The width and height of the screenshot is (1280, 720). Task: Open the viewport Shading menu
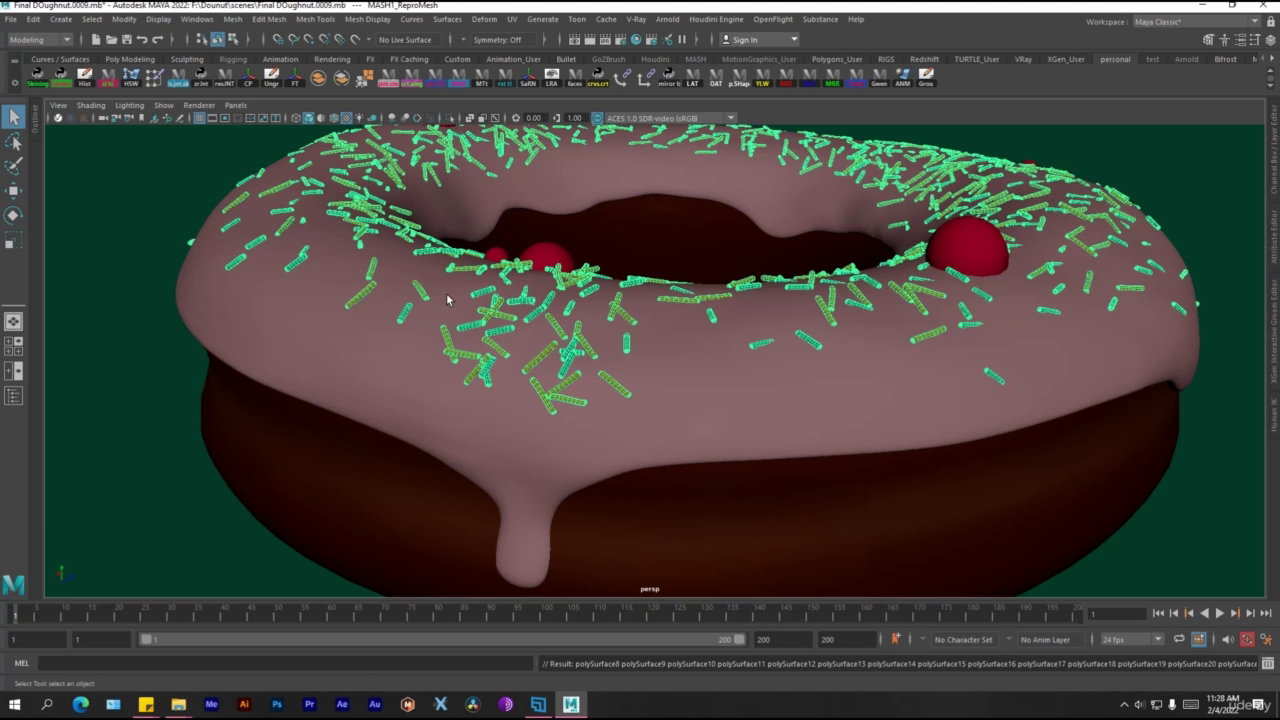point(91,105)
